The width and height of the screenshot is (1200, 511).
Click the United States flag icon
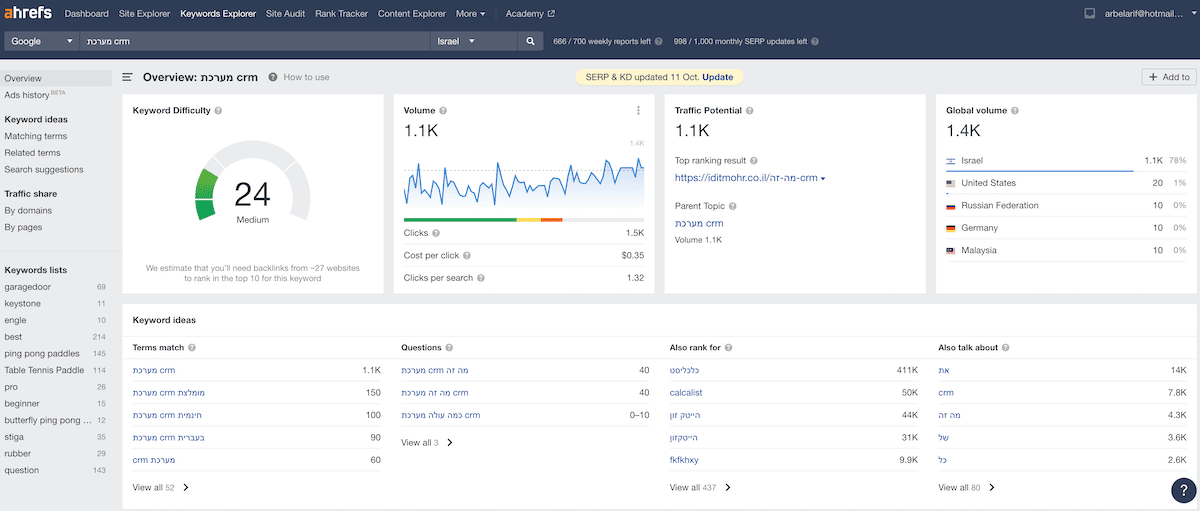click(951, 183)
